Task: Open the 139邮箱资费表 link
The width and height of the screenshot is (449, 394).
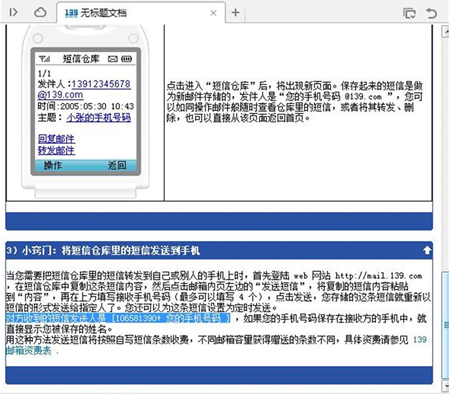Action: pyautogui.click(x=216, y=345)
